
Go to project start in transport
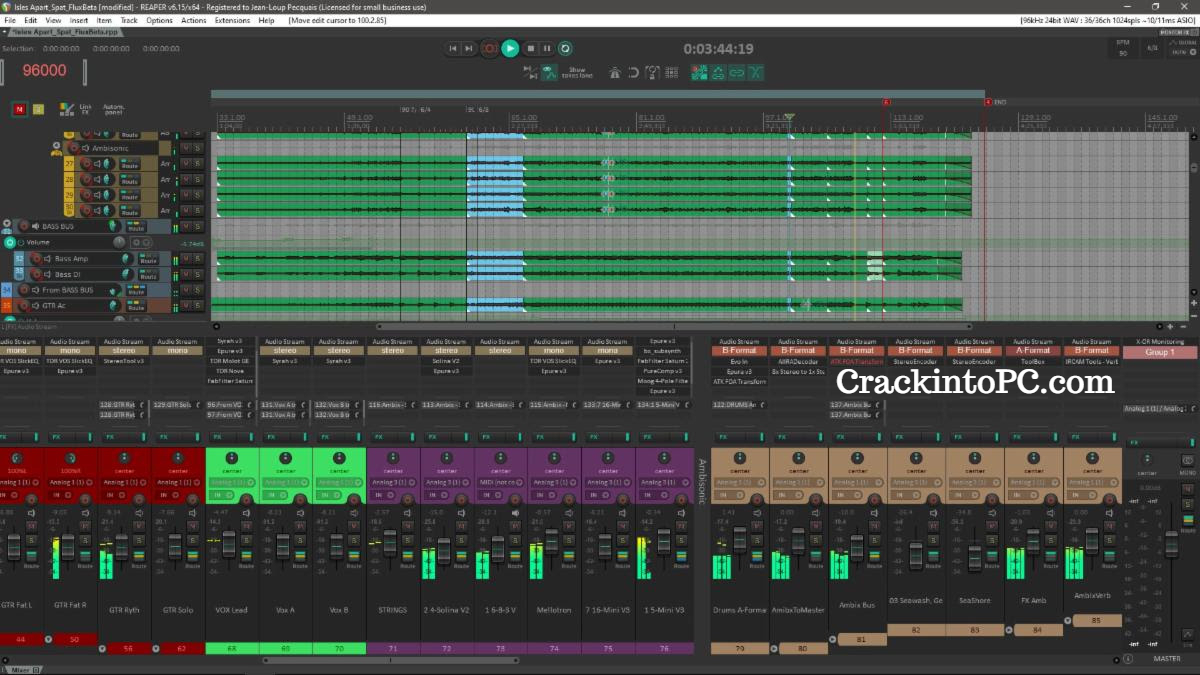coord(453,48)
